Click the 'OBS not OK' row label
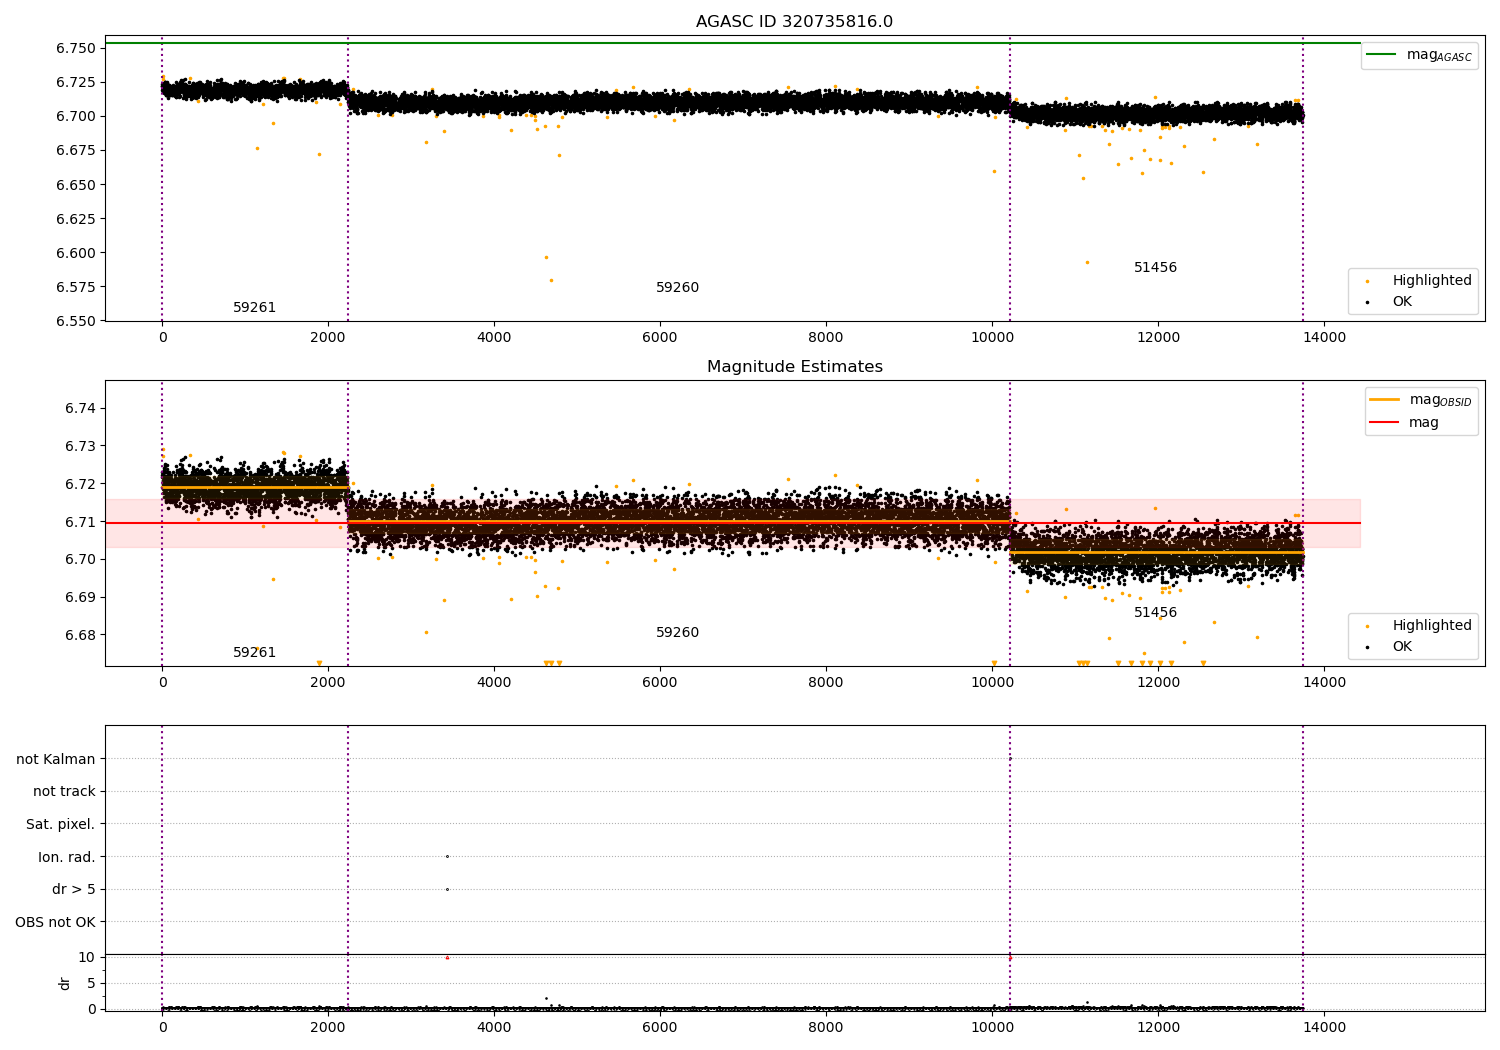 [x=56, y=923]
